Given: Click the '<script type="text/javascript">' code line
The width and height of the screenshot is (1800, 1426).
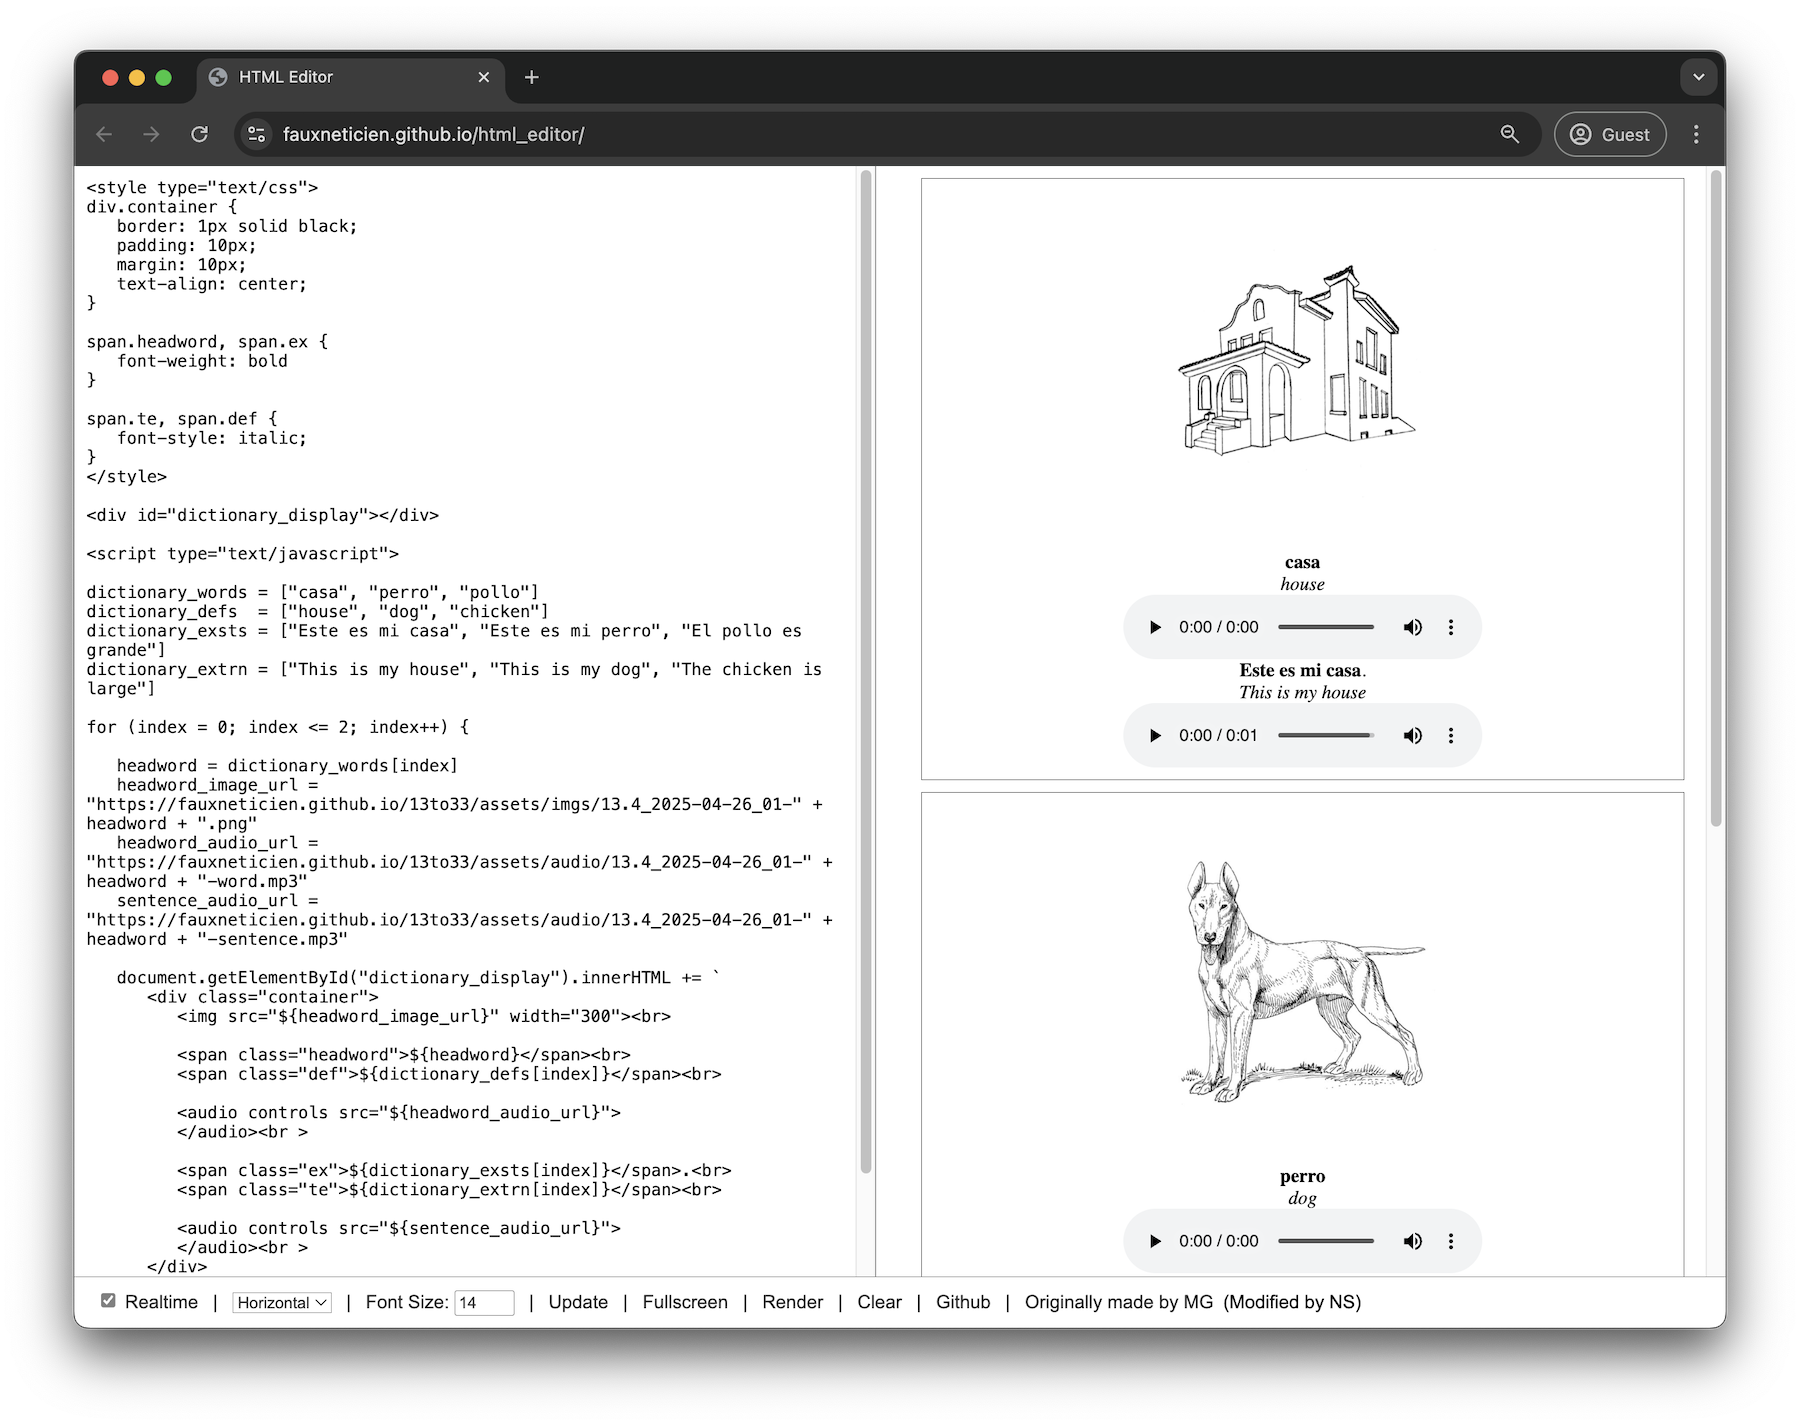Looking at the screenshot, I should click(243, 553).
